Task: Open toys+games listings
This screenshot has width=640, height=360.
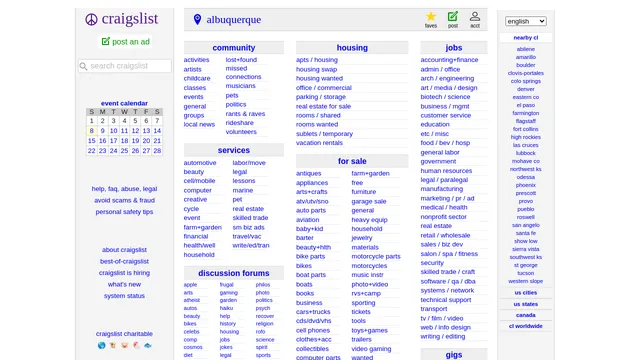Action: point(369,331)
